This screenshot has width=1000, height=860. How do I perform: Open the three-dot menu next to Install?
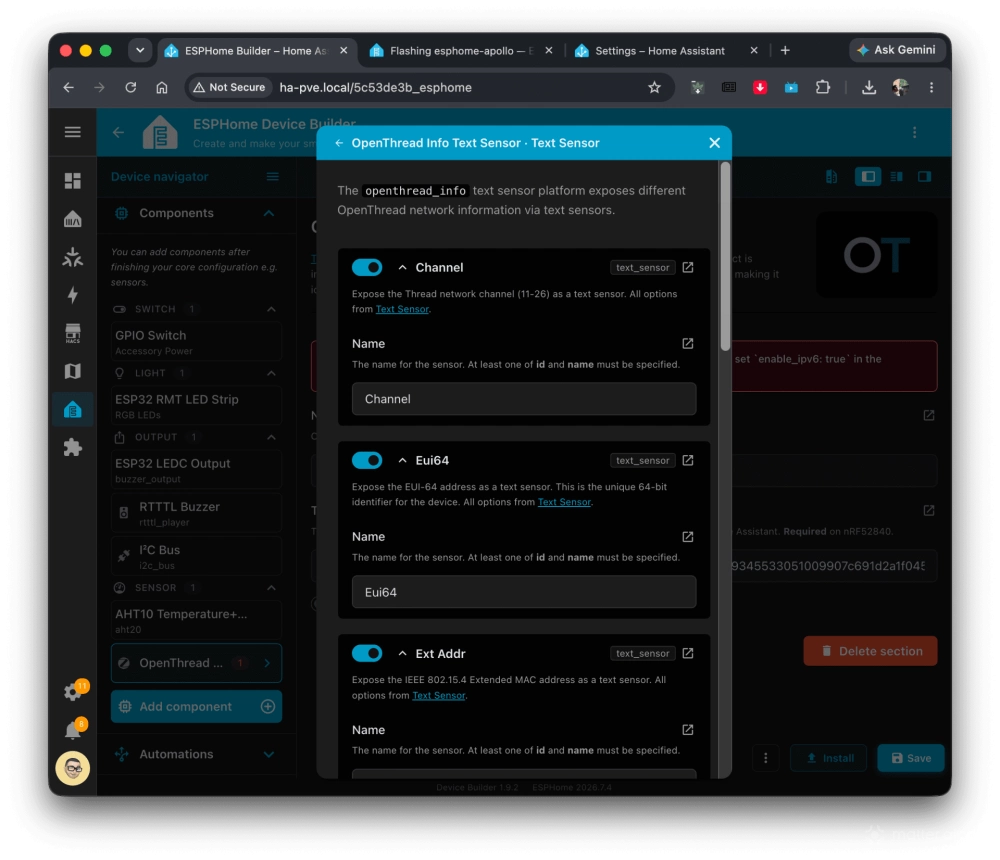(765, 758)
